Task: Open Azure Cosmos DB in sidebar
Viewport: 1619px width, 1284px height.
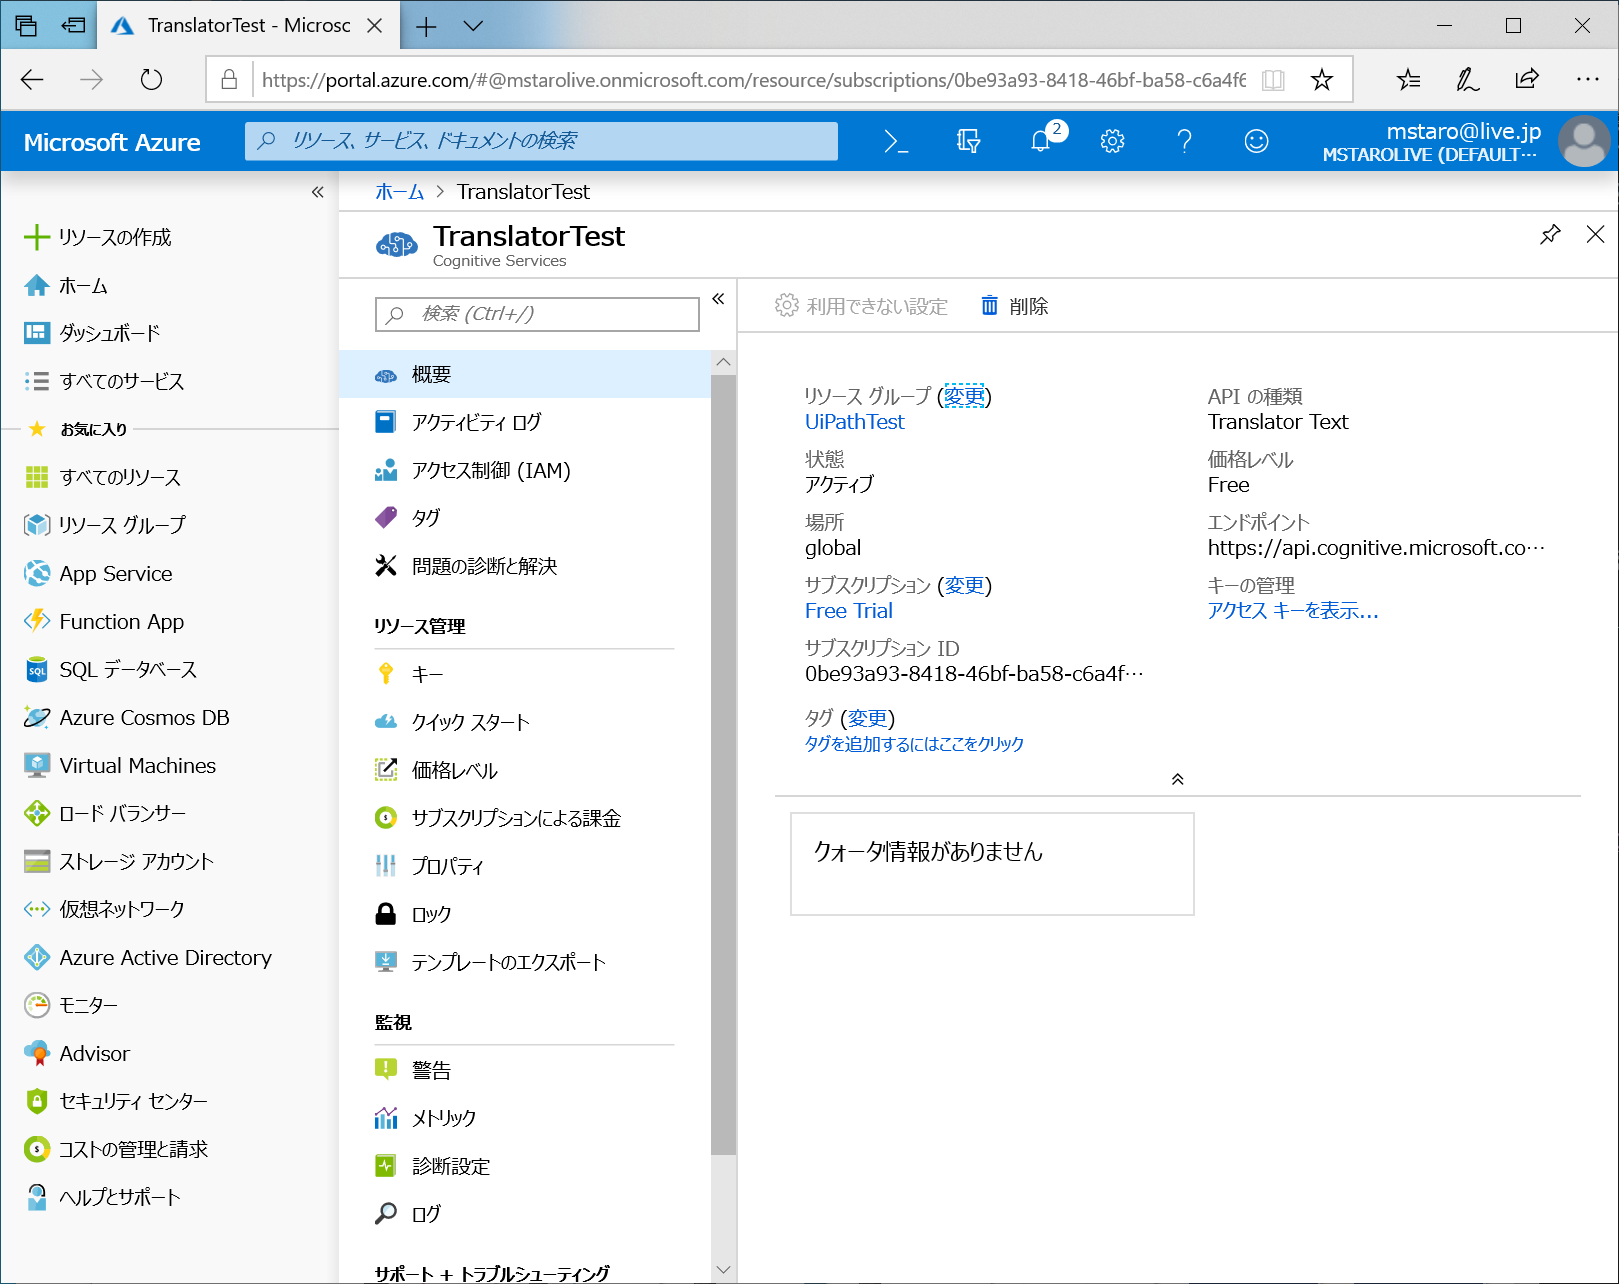Action: pos(170,717)
